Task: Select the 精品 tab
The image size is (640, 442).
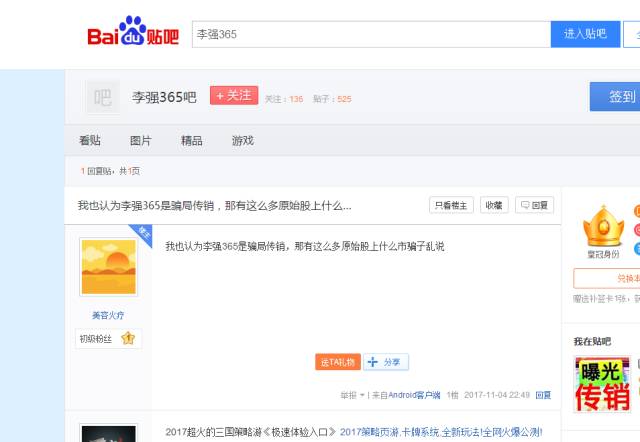Action: 192,141
